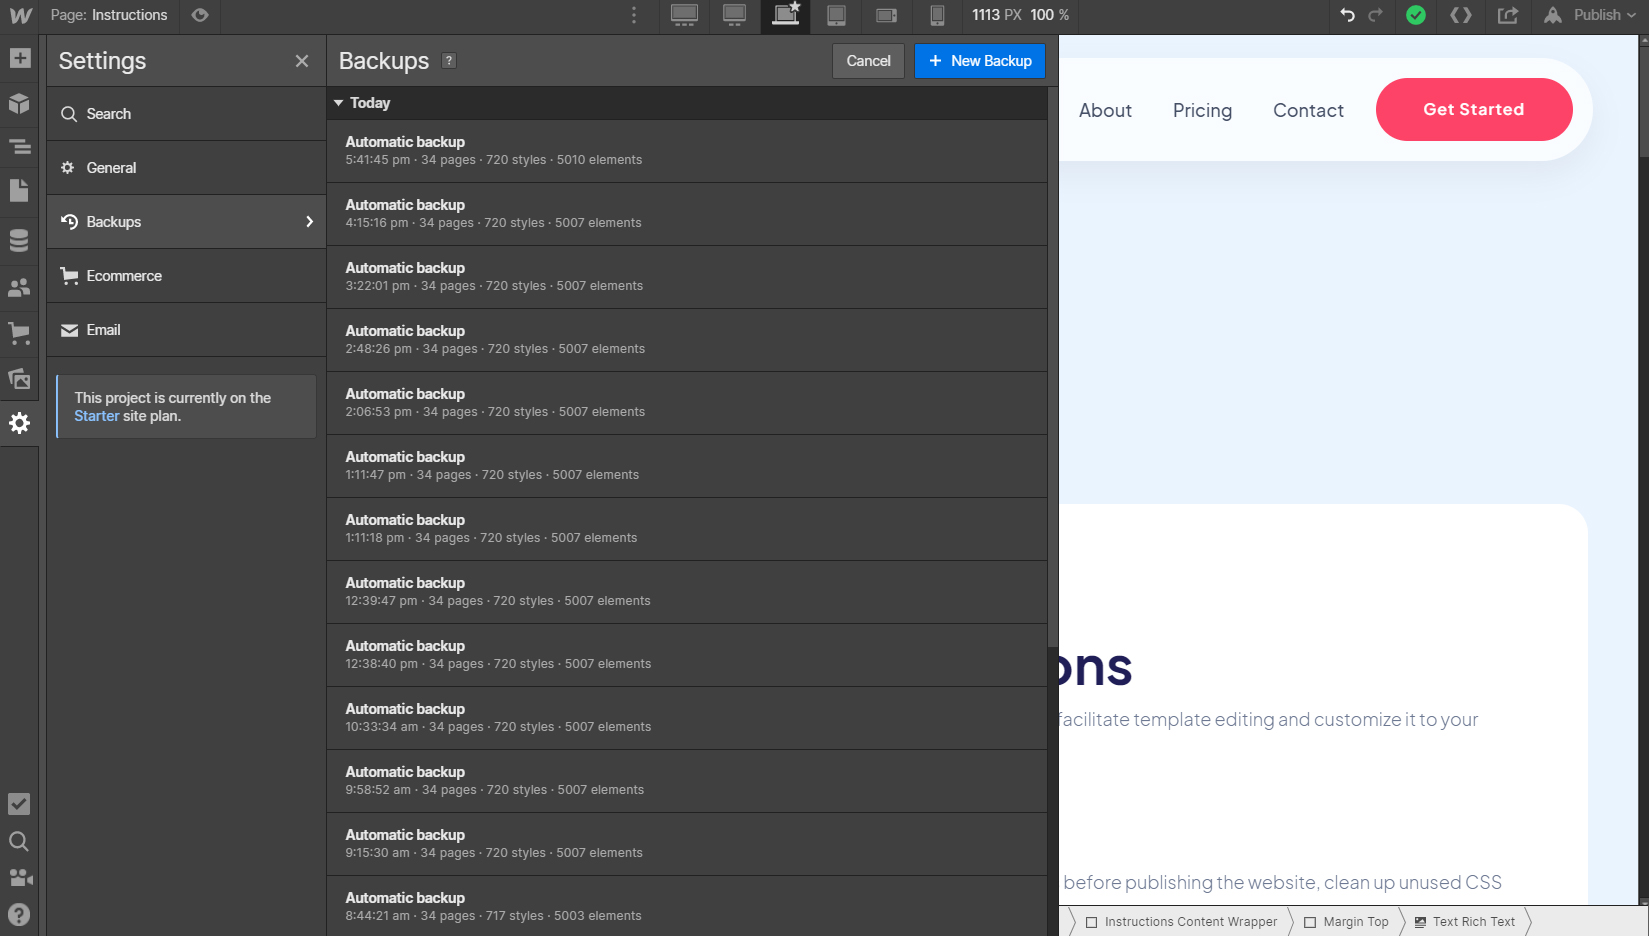This screenshot has height=936, width=1649.
Task: Open the Assets images panel
Action: click(x=19, y=379)
